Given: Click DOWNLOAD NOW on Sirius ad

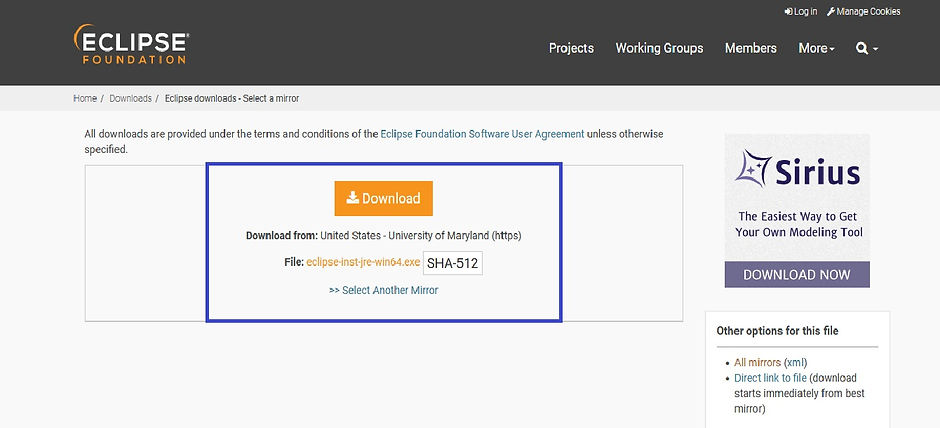Looking at the screenshot, I should click(797, 275).
